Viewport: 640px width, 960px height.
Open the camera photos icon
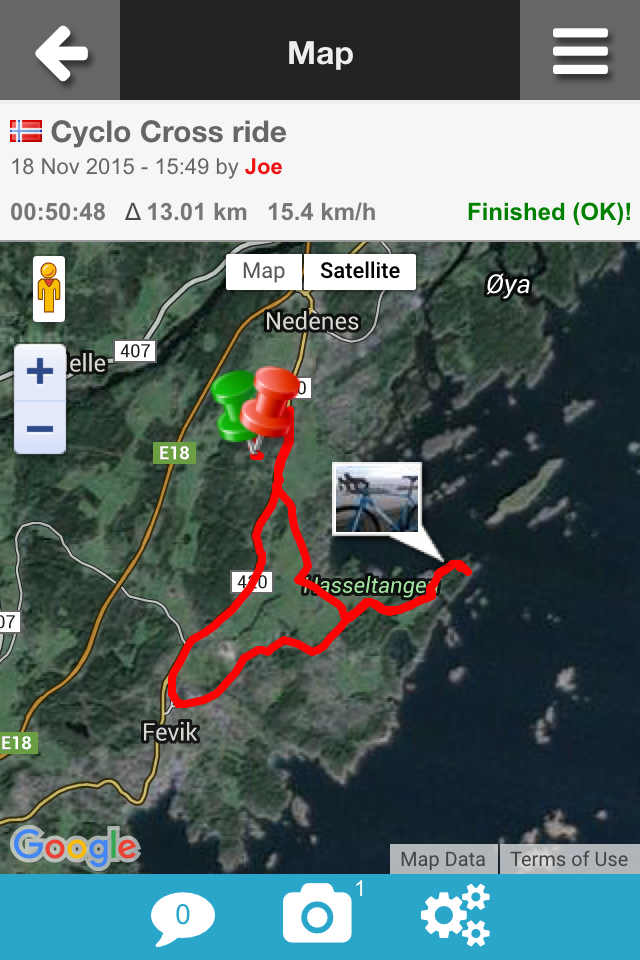coord(317,912)
